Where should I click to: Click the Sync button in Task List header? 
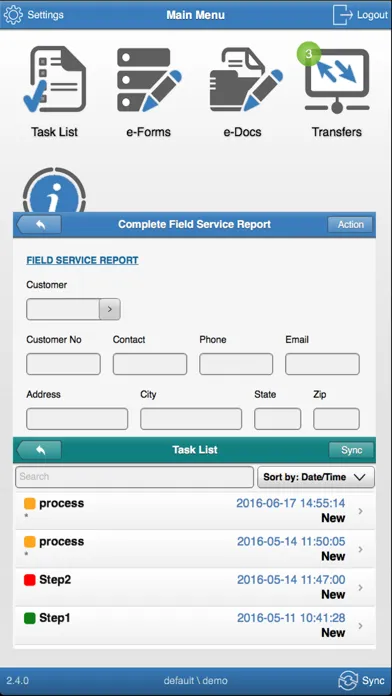click(351, 450)
